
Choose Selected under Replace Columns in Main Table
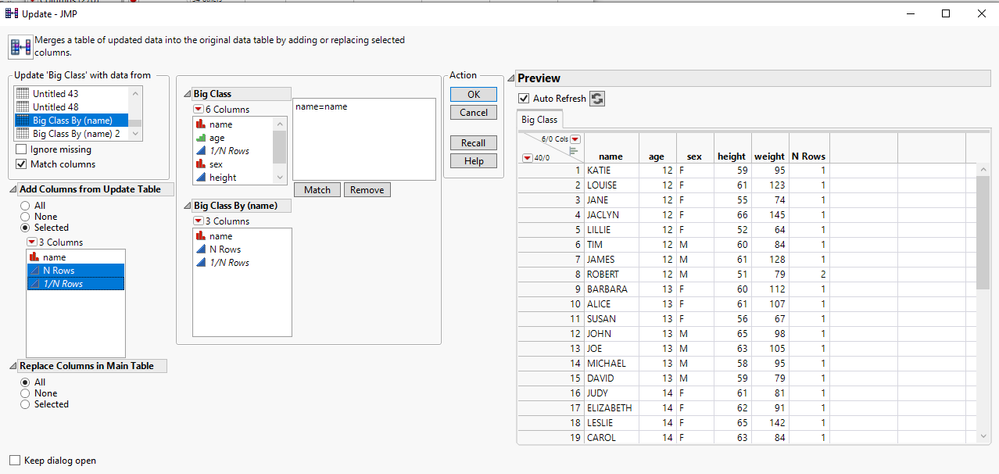(x=25, y=404)
